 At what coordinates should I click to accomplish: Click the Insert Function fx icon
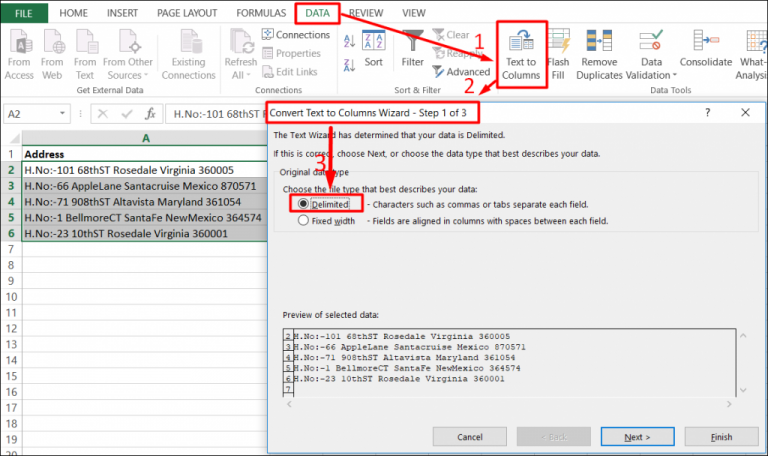150,114
